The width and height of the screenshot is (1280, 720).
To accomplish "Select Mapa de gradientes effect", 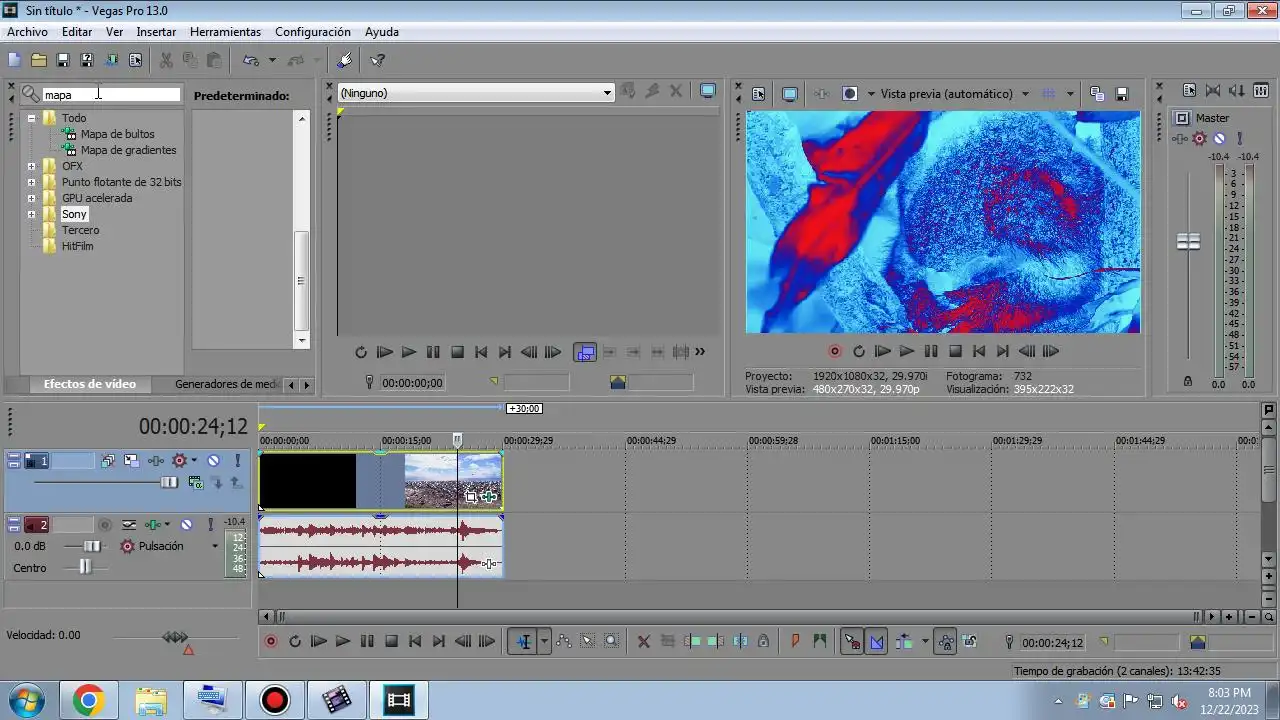I will [x=128, y=150].
